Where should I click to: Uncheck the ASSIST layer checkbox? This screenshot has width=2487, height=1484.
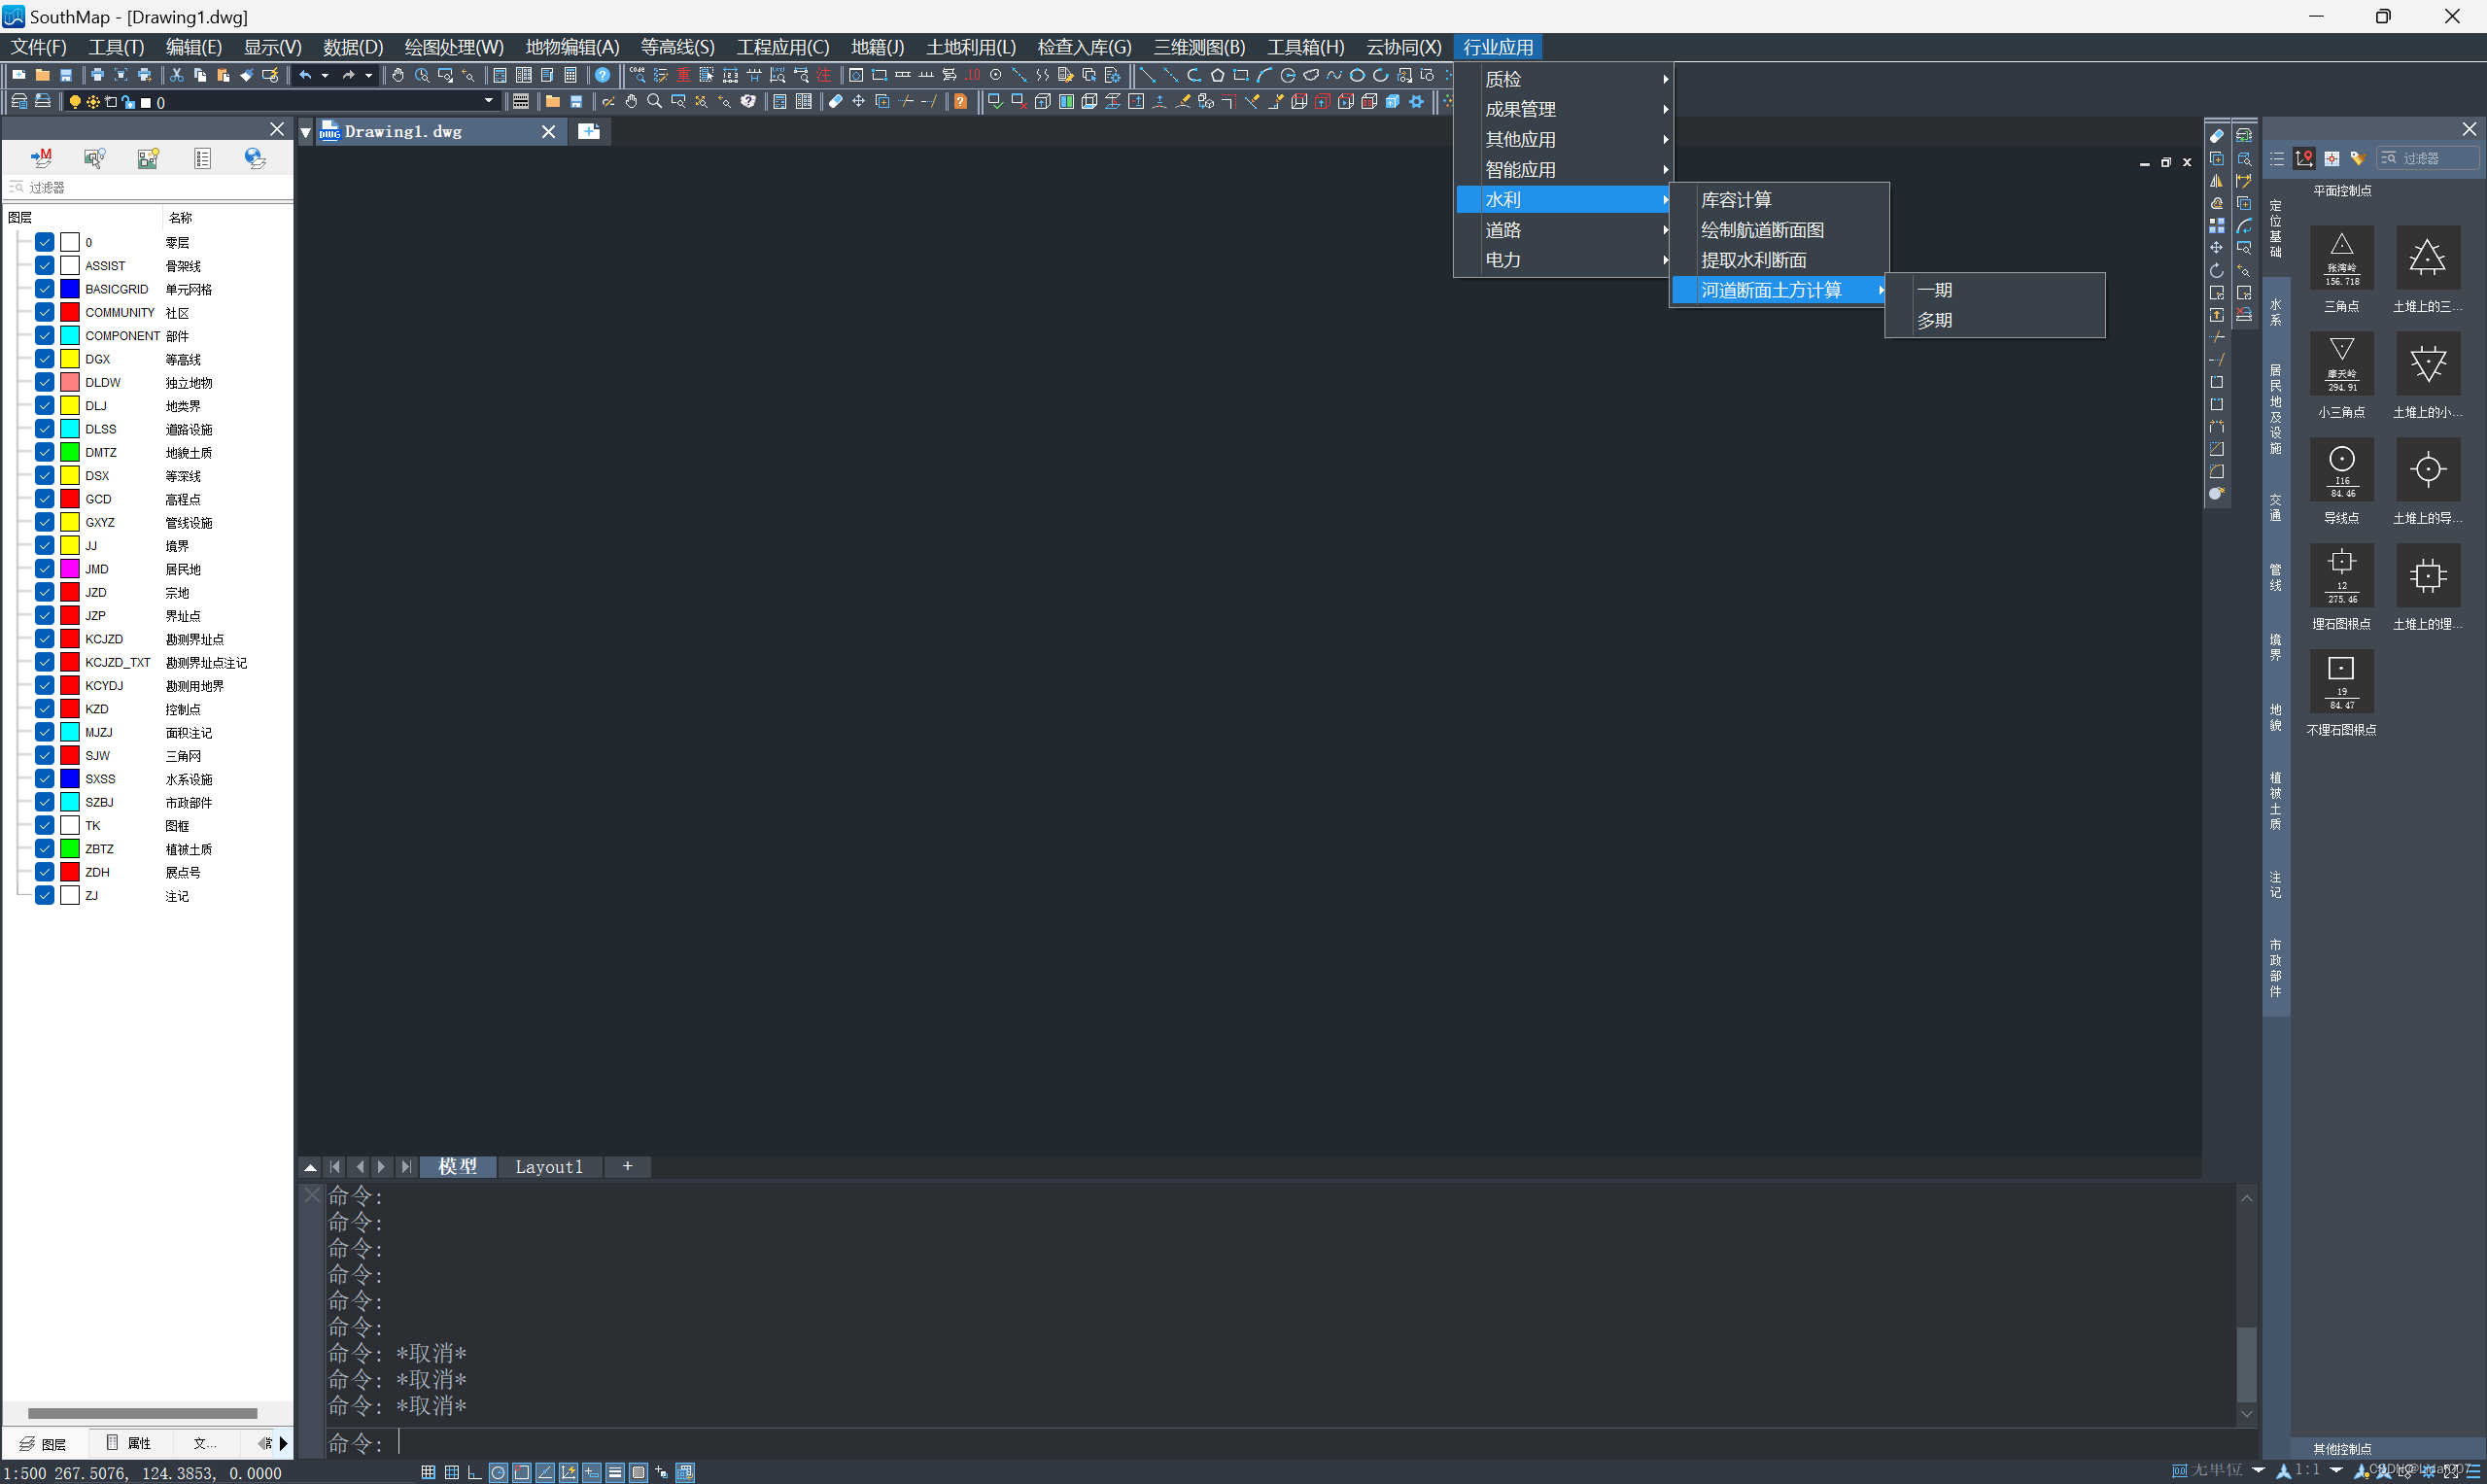(45, 266)
